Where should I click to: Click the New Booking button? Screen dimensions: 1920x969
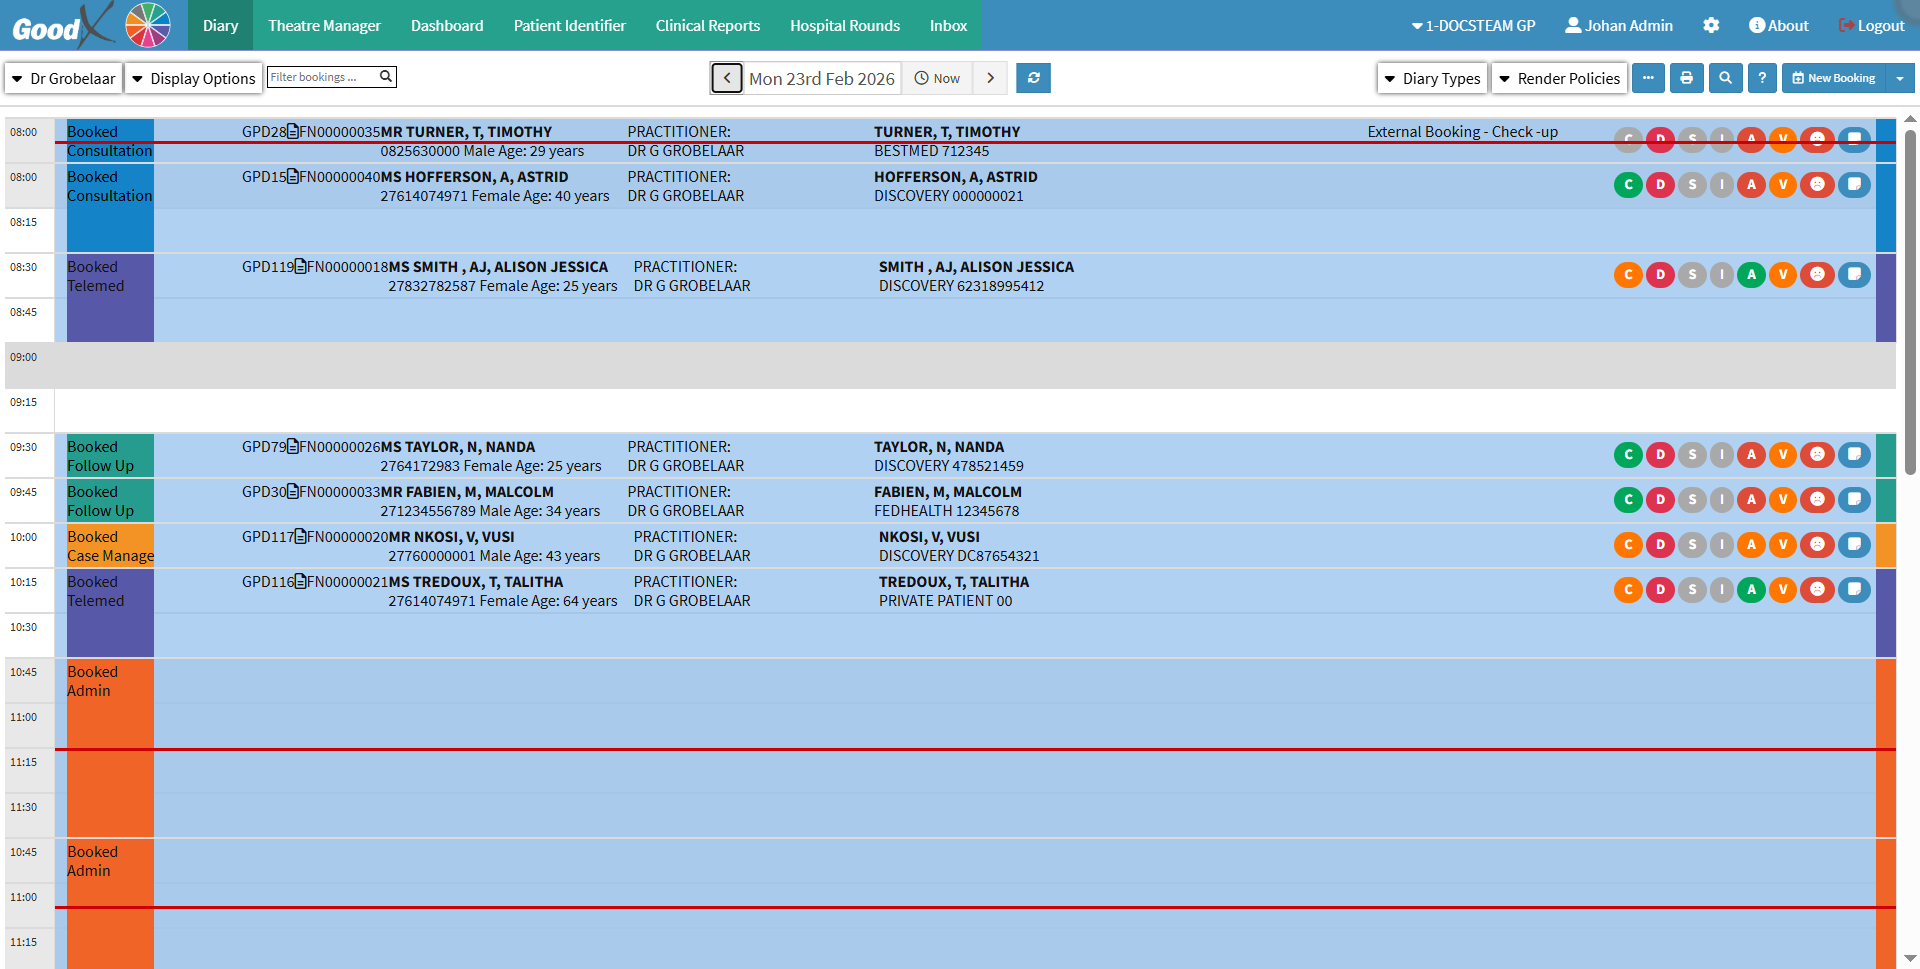[x=1833, y=78]
